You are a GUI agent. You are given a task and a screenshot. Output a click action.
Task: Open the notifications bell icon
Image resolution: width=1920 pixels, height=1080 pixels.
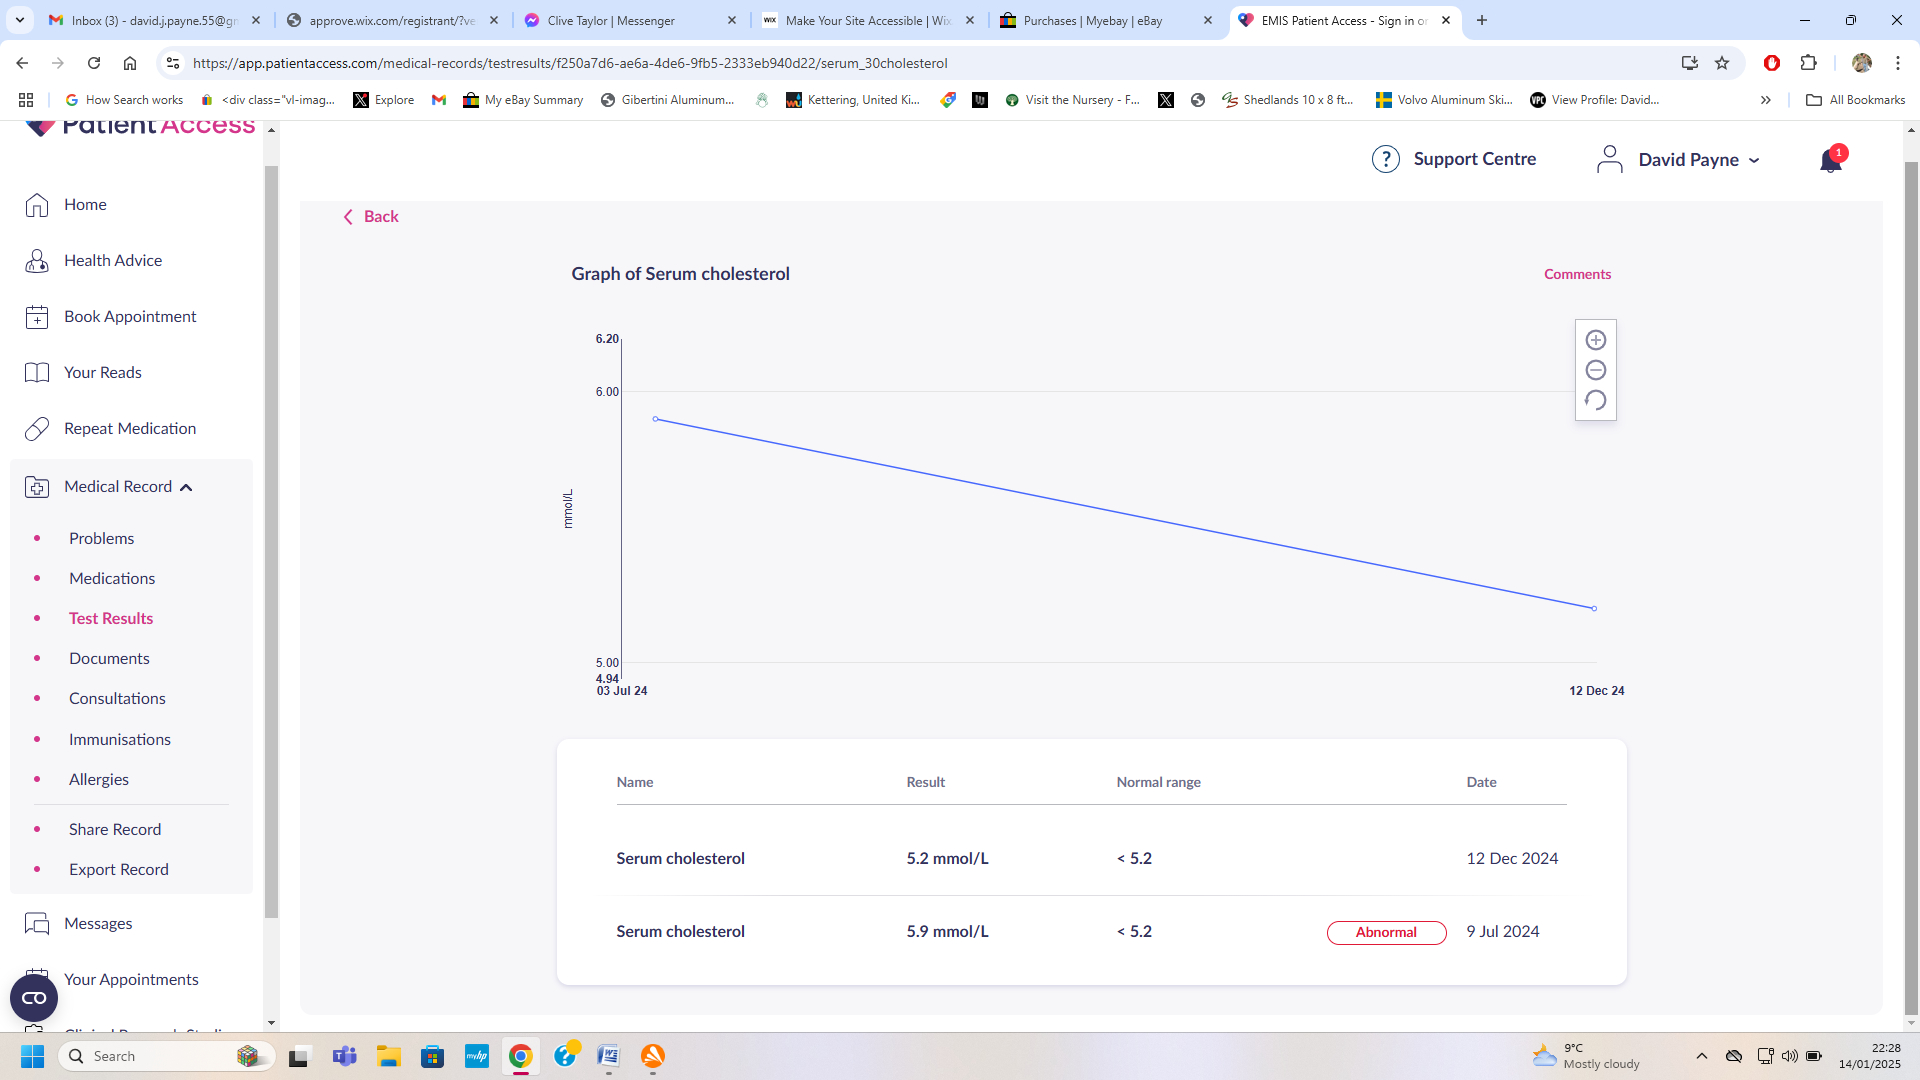point(1830,160)
